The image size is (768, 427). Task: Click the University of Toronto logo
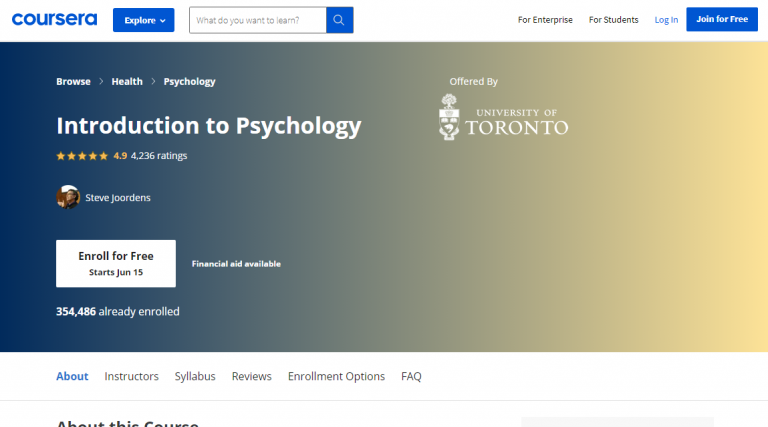click(503, 117)
